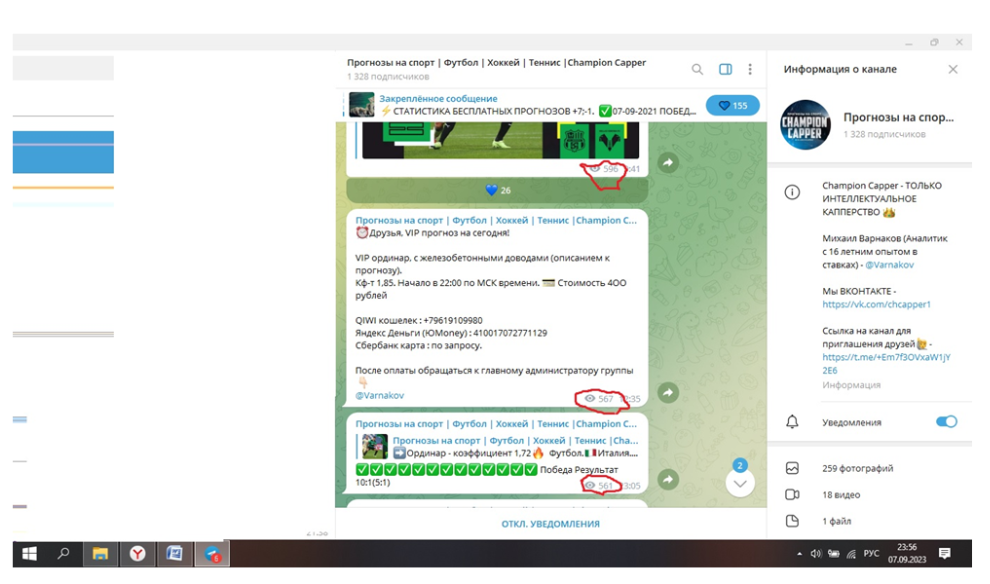990x584 pixels.
Task: Open the volume control in tray
Action: [816, 554]
